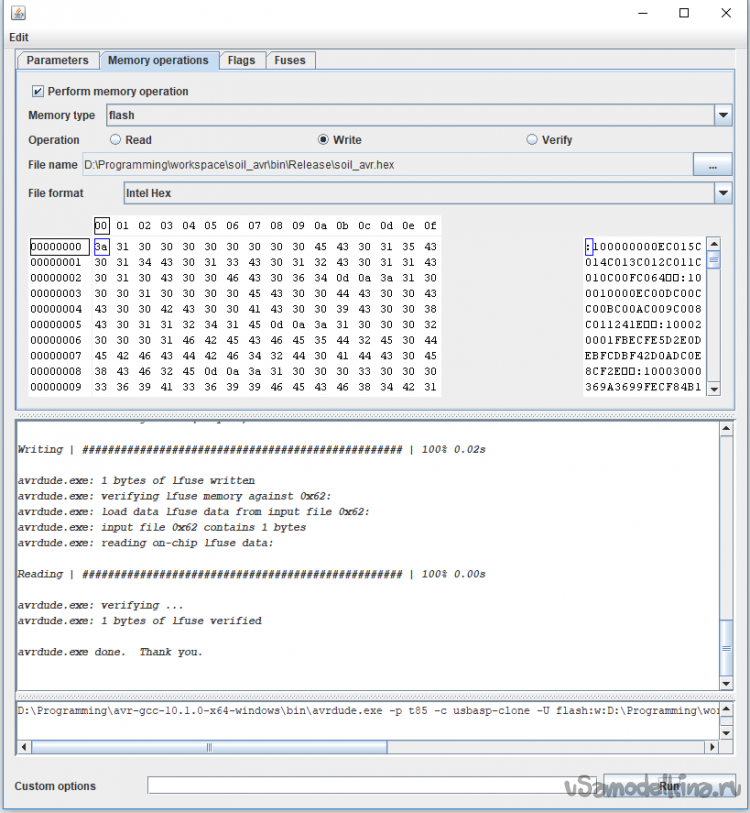Expand the File format Intel Hex dropdown
Image resolution: width=750 pixels, height=813 pixels.
(x=723, y=193)
